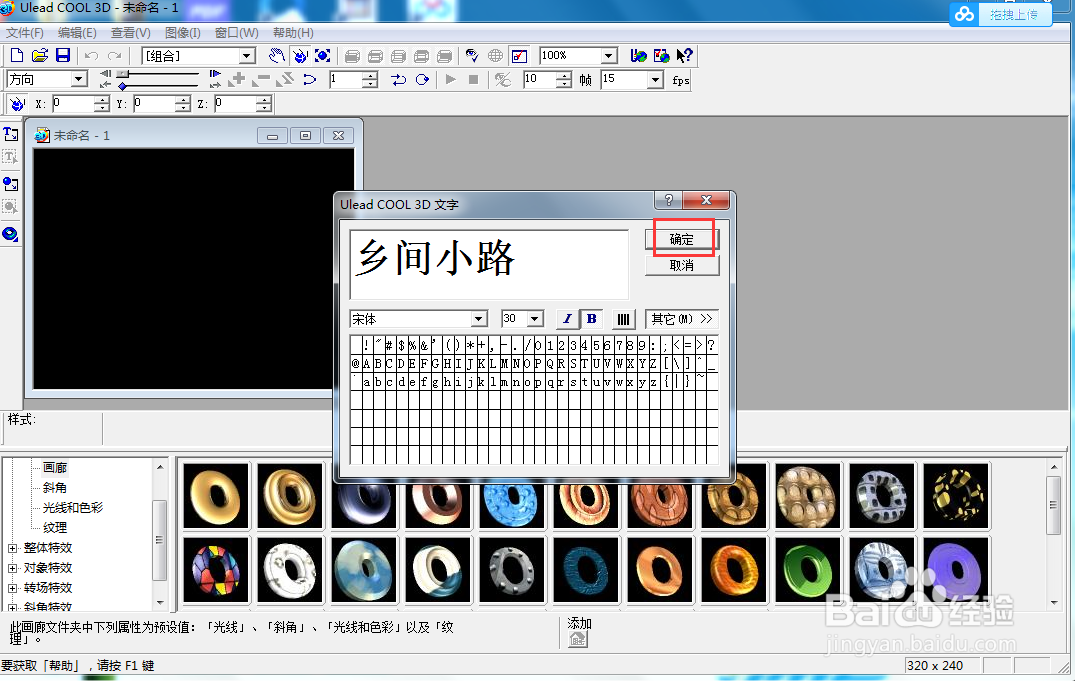
Task: Activate the context help pointer icon
Action: pyautogui.click(x=684, y=56)
